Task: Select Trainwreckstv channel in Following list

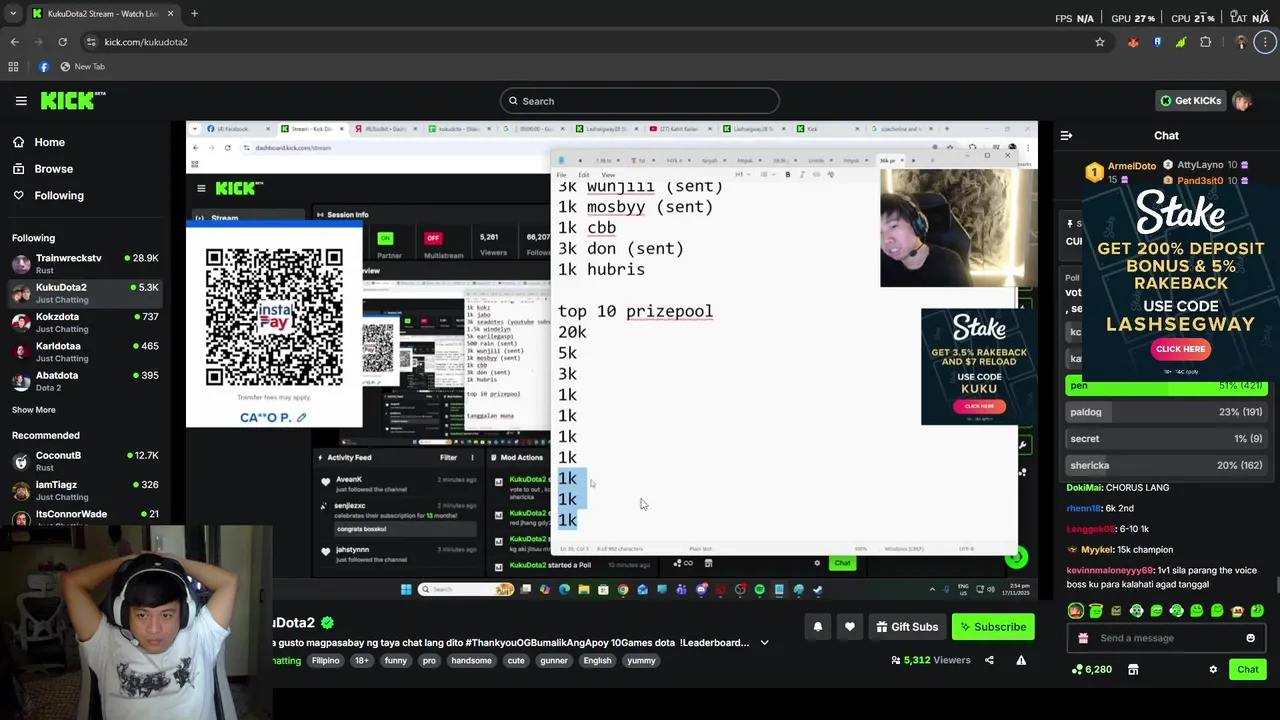Action: [85, 264]
